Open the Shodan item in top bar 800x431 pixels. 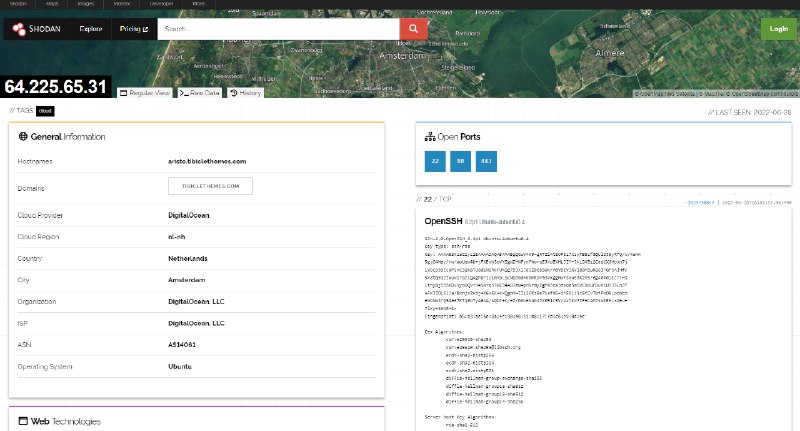[18, 4]
